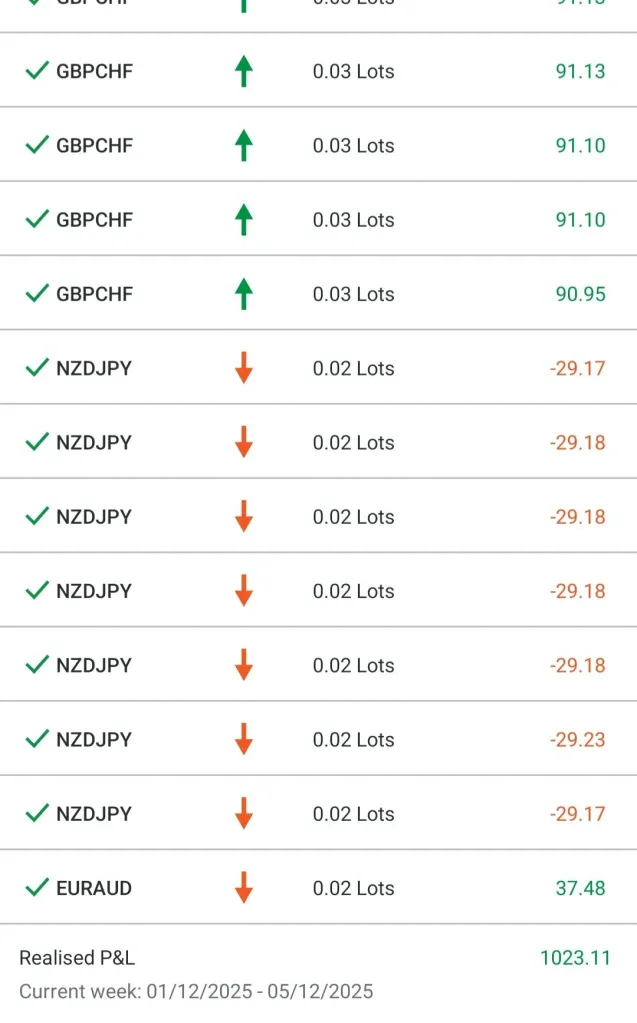Click 0.02 Lots in the EURAUD row
This screenshot has width=637, height=1023.
click(353, 888)
